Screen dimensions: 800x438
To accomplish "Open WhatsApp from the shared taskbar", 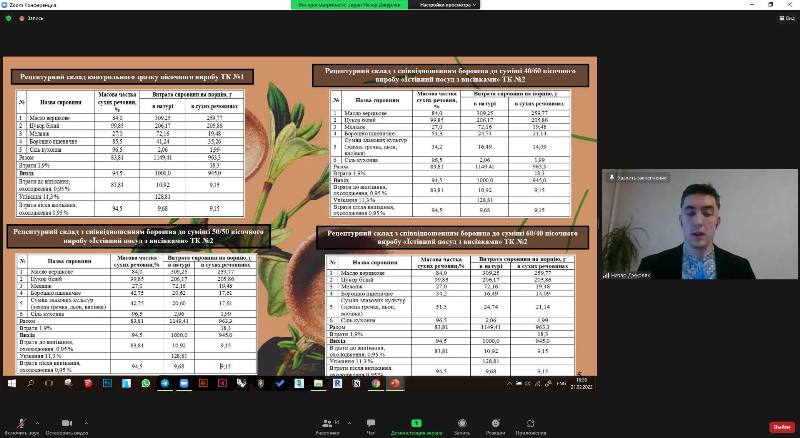I will (146, 383).
